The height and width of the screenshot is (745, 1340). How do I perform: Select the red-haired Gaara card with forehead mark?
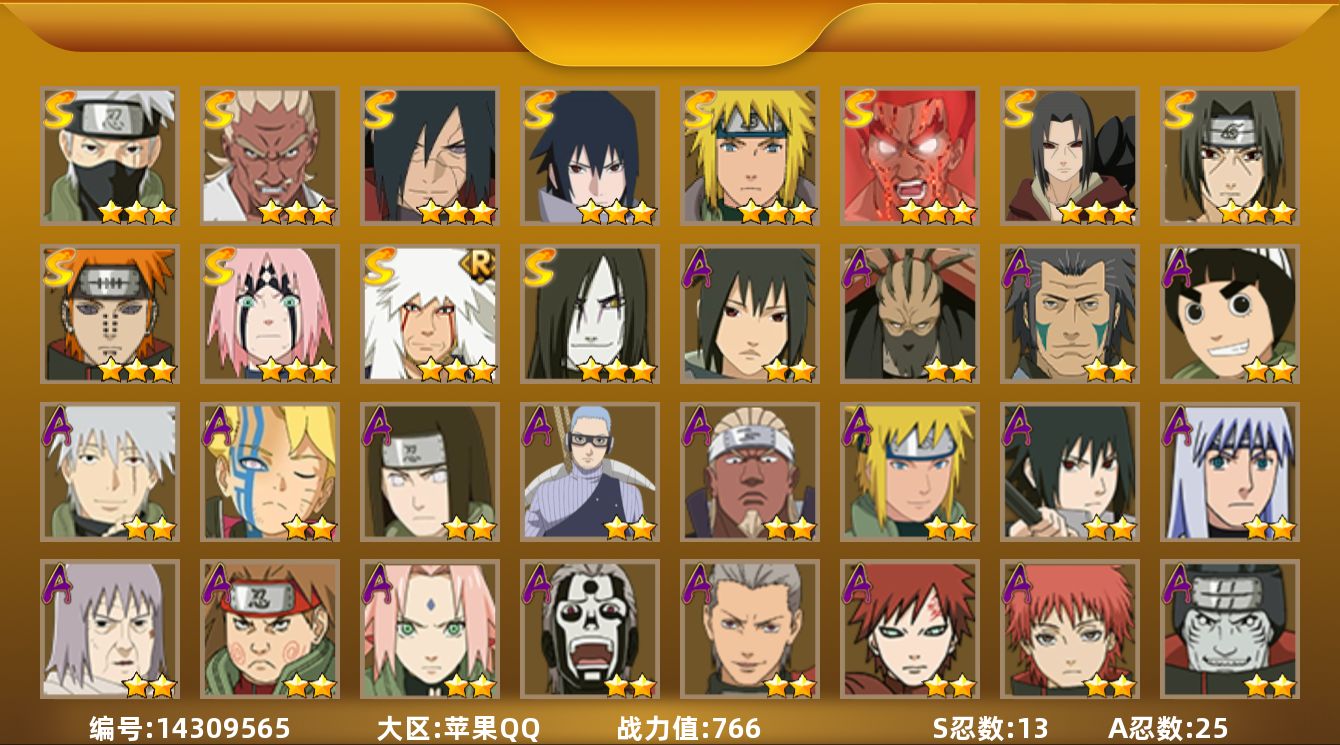(910, 629)
